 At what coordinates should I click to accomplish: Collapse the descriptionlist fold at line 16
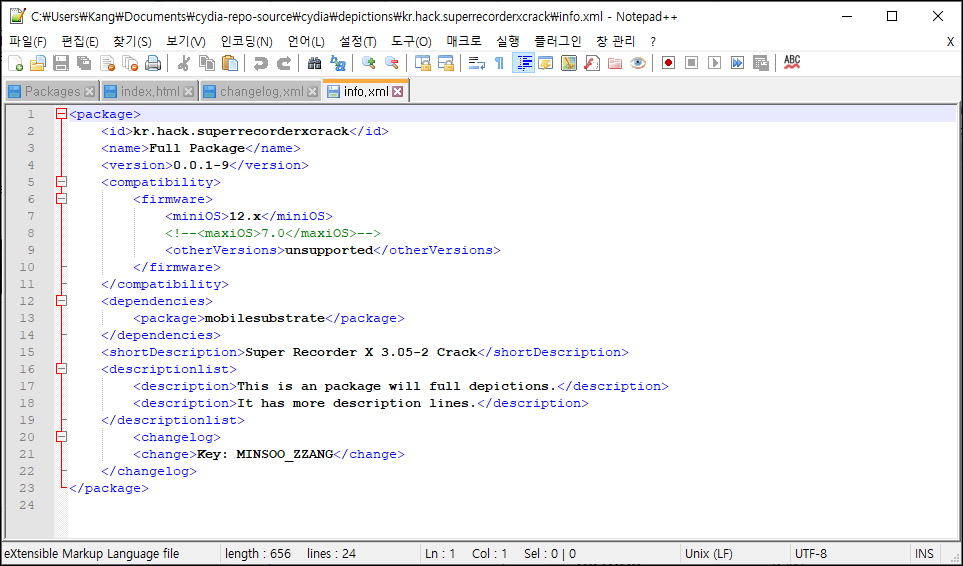tap(61, 369)
